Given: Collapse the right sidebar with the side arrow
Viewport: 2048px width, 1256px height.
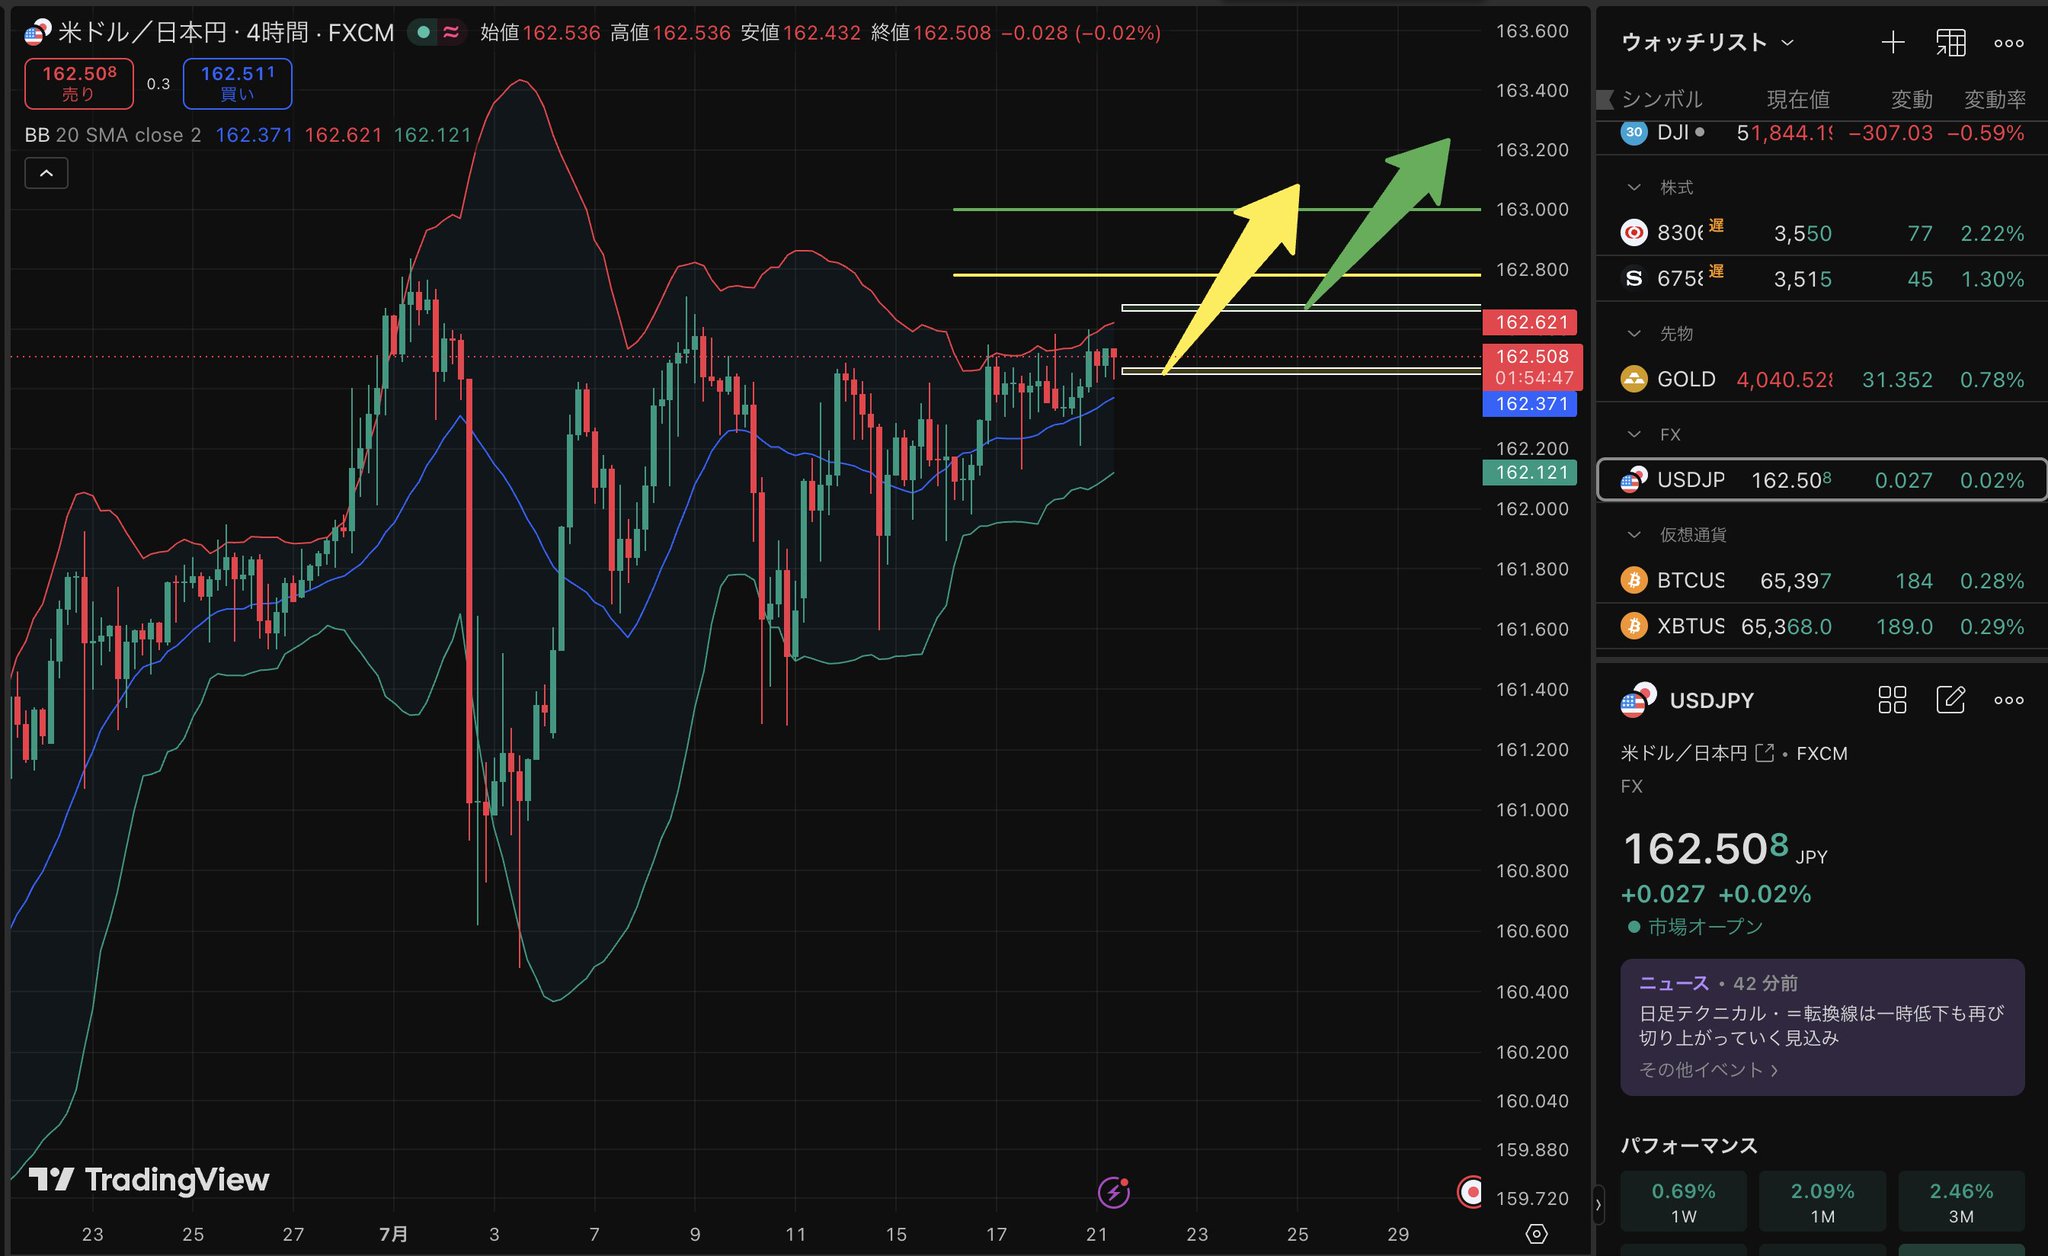Looking at the screenshot, I should point(1598,1205).
